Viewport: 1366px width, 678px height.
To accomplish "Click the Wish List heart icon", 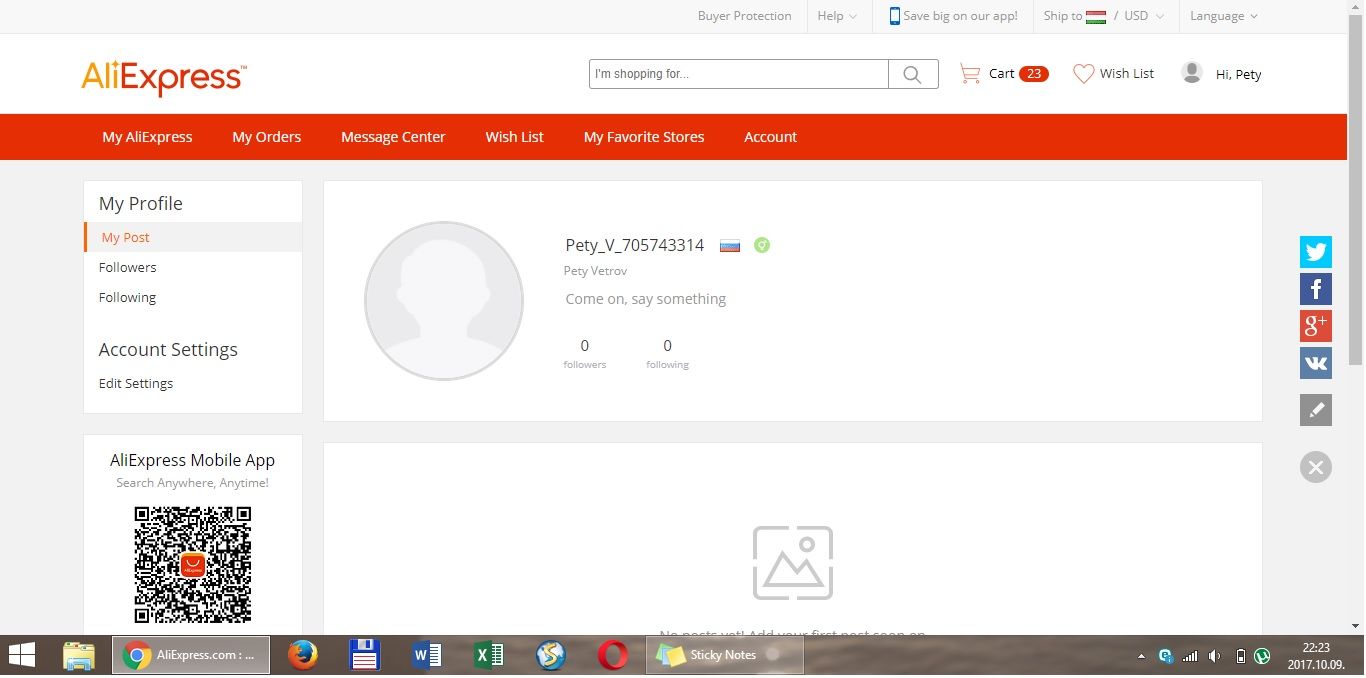I will pos(1083,74).
